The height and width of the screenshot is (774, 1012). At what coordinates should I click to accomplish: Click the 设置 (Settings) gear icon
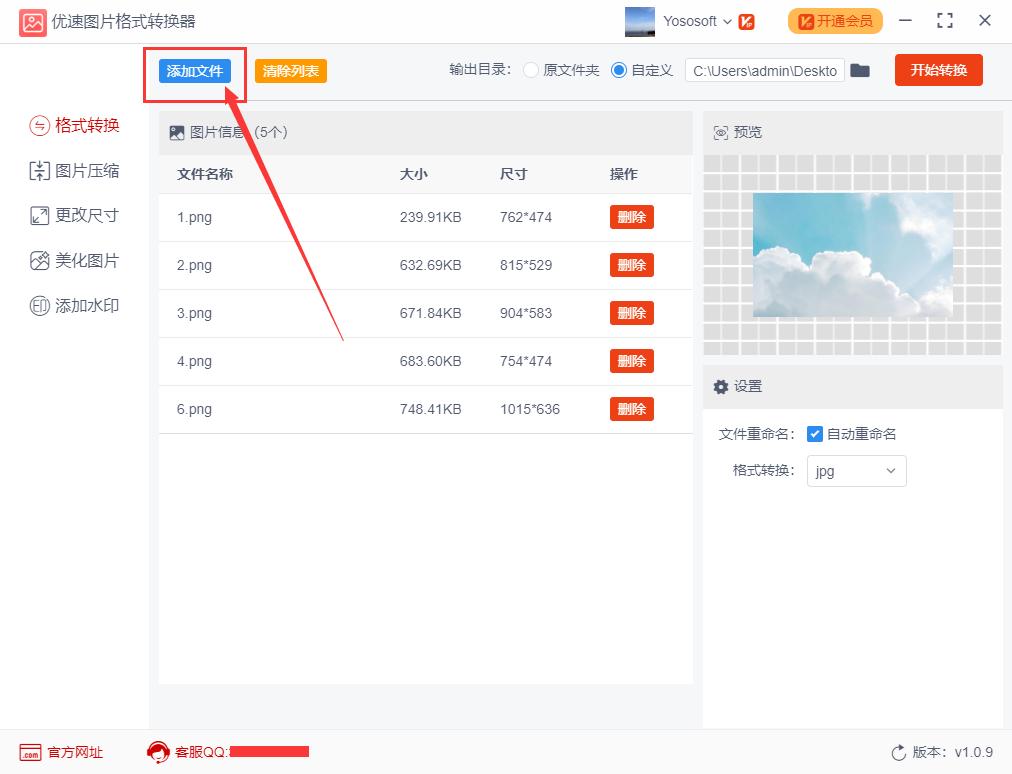(x=721, y=386)
